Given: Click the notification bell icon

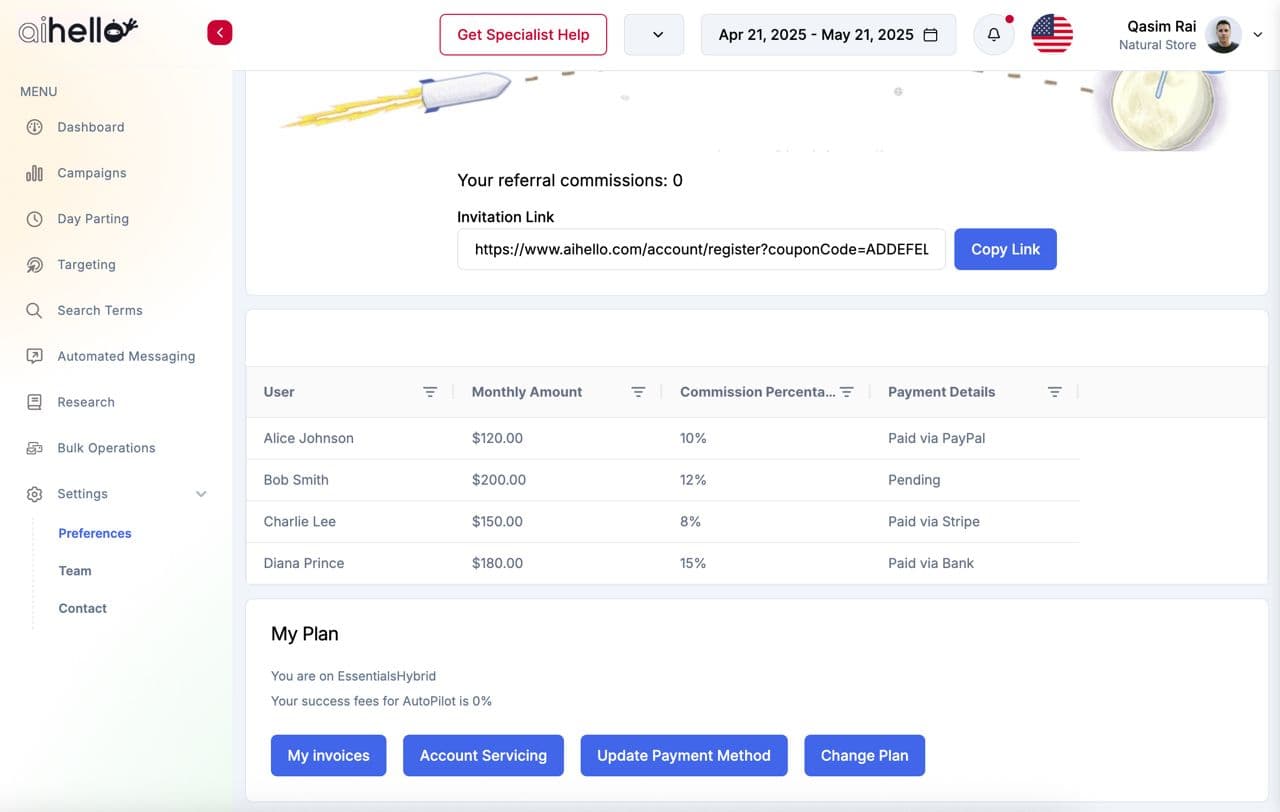Looking at the screenshot, I should (993, 34).
